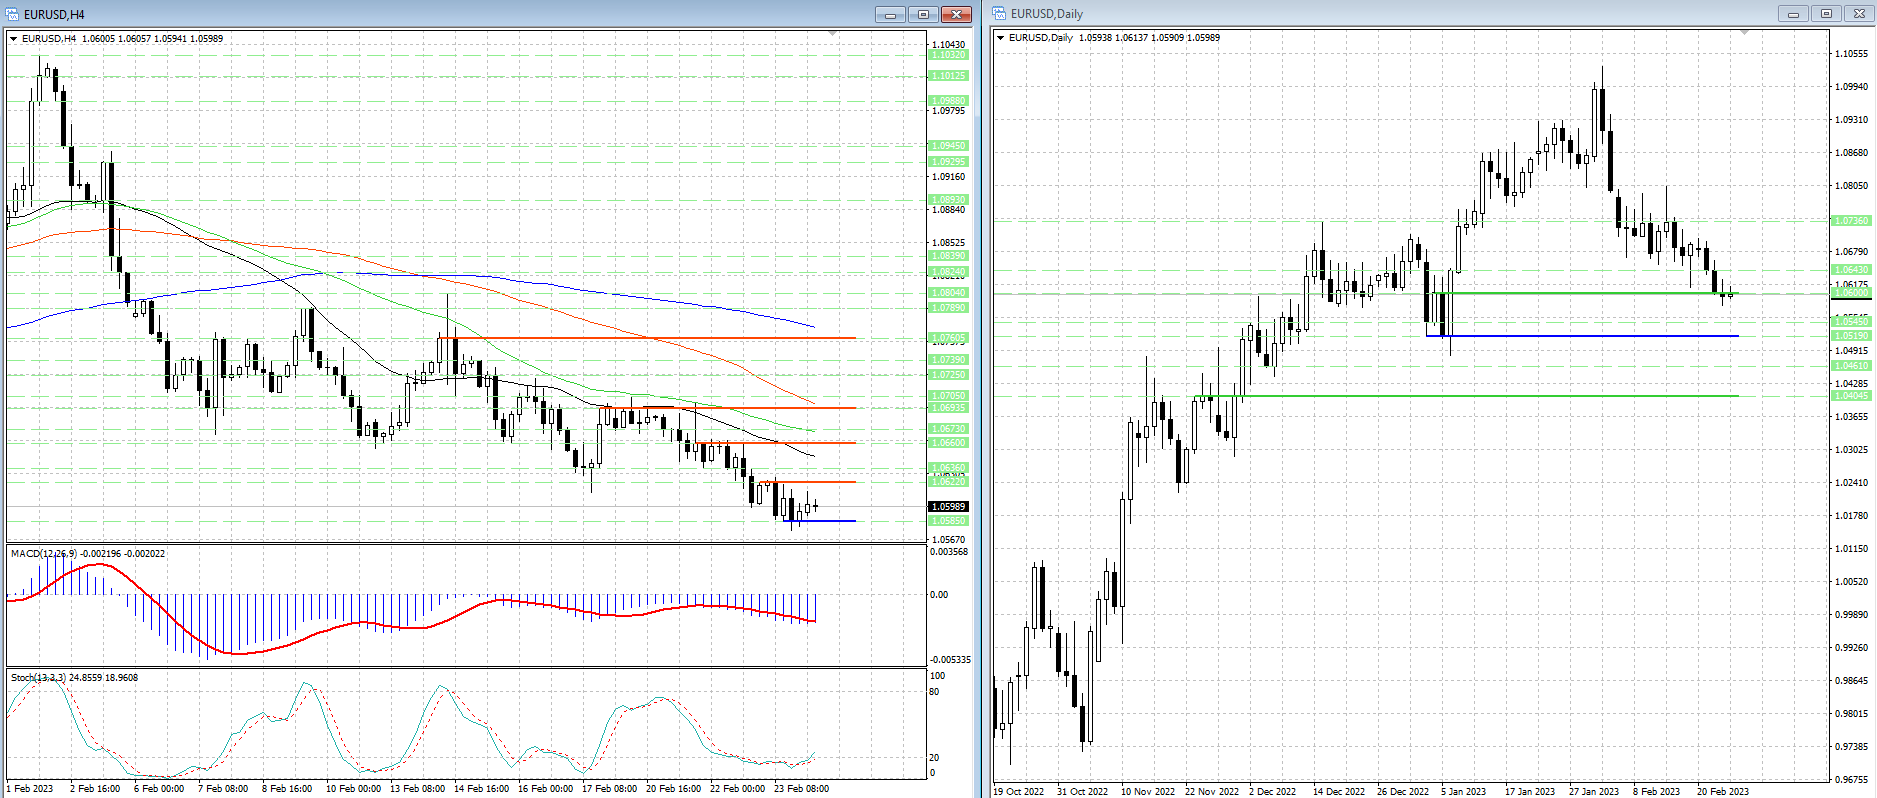Open the triangle dropdown beside EURUSD,H4 quote text
Viewport: 1877px width, 798px height.
(13, 39)
